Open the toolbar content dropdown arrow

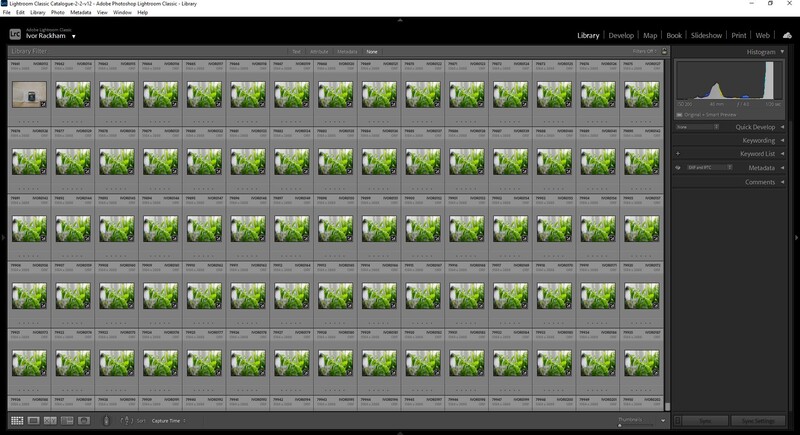pyautogui.click(x=663, y=421)
